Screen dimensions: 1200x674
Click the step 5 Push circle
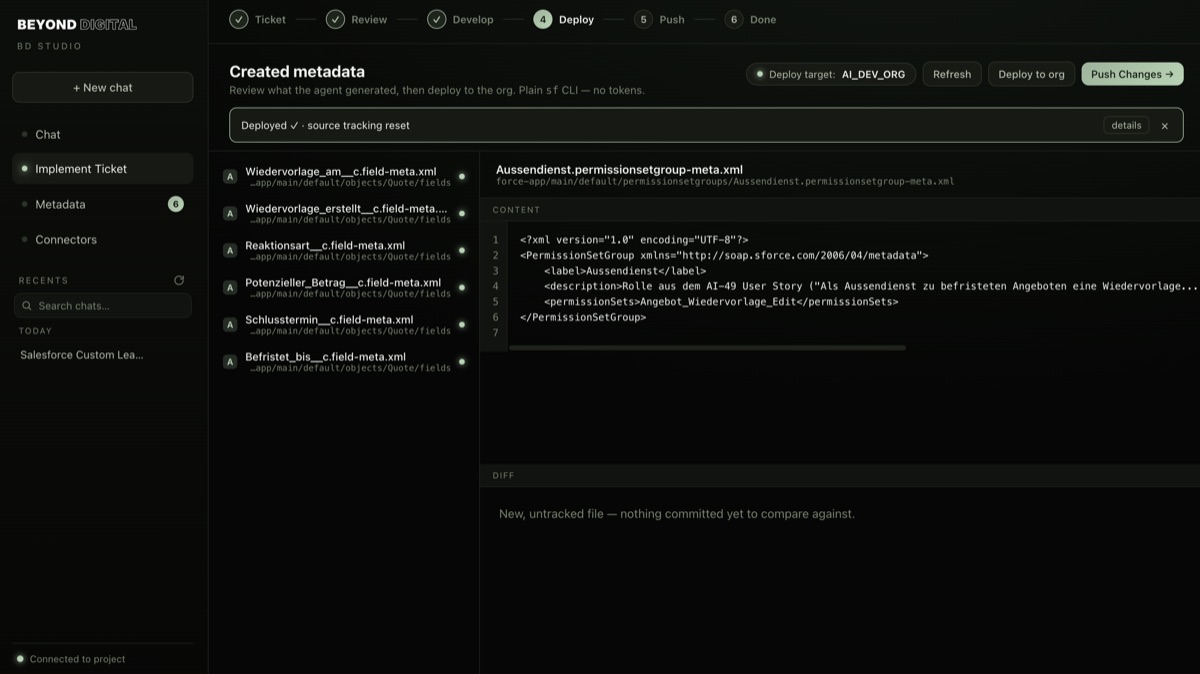[643, 19]
